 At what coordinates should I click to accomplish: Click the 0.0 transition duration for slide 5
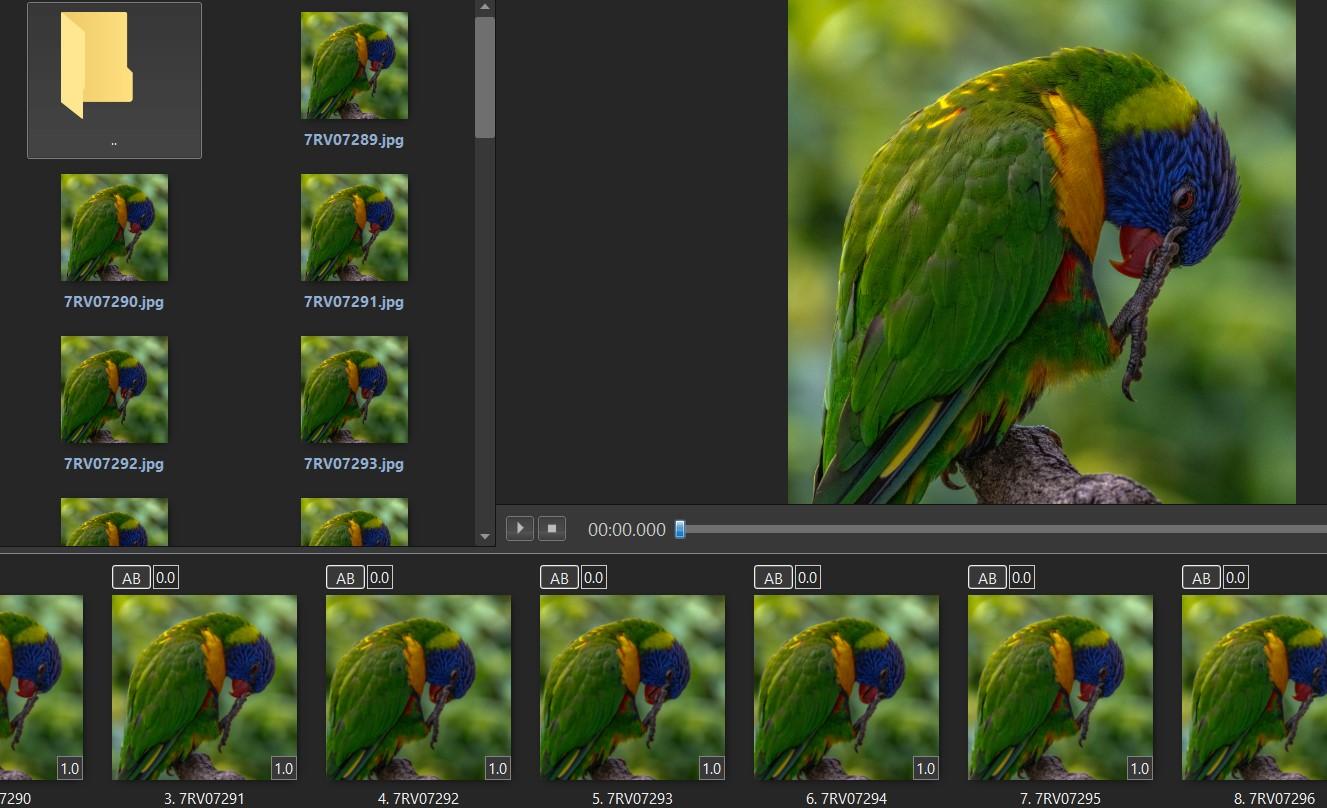tap(594, 578)
